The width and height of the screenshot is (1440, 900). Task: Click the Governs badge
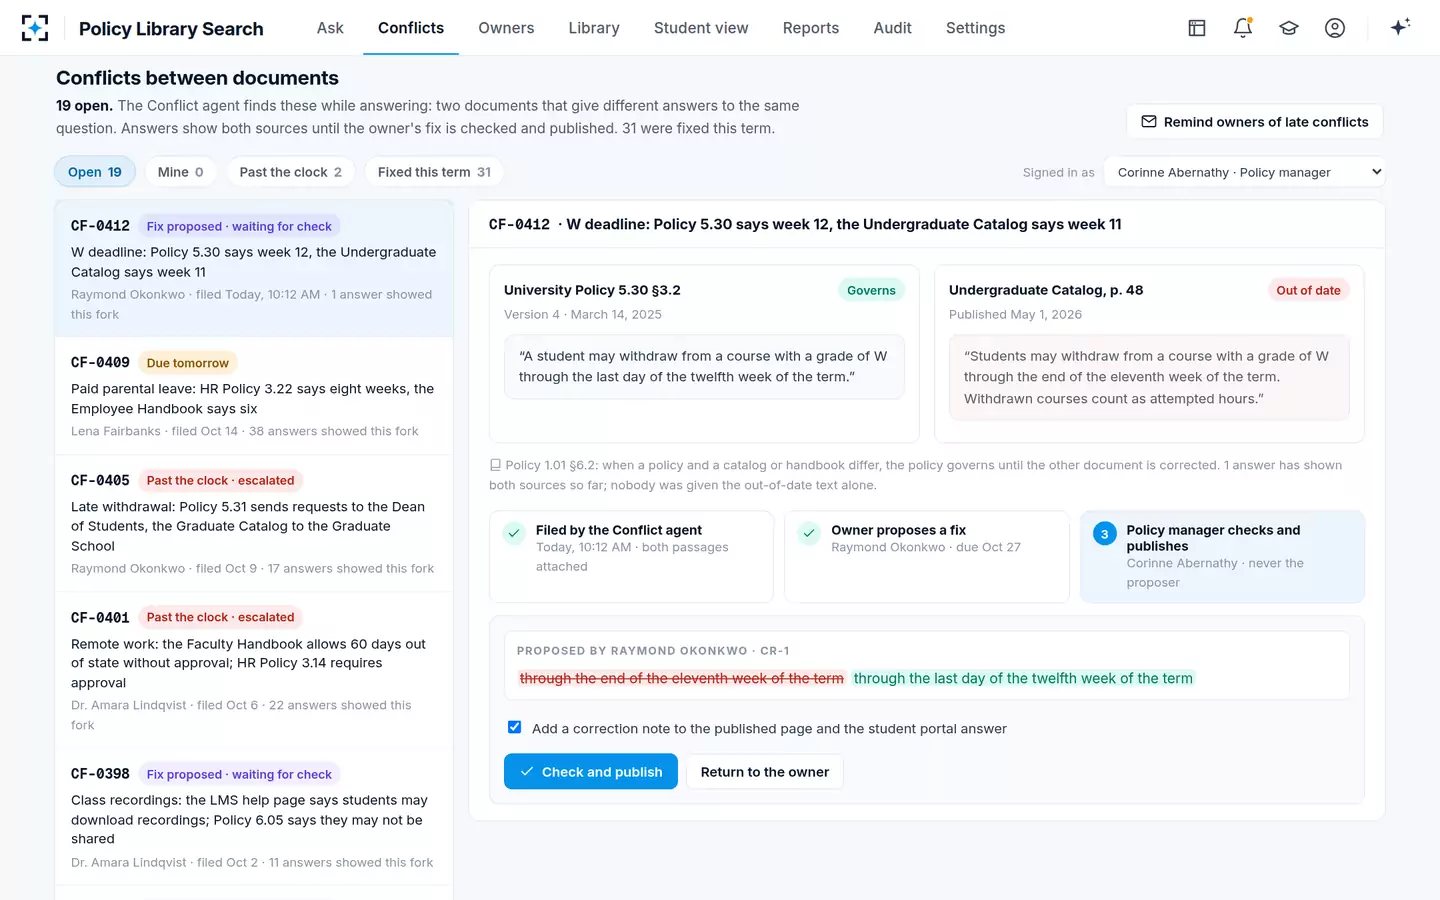(871, 290)
